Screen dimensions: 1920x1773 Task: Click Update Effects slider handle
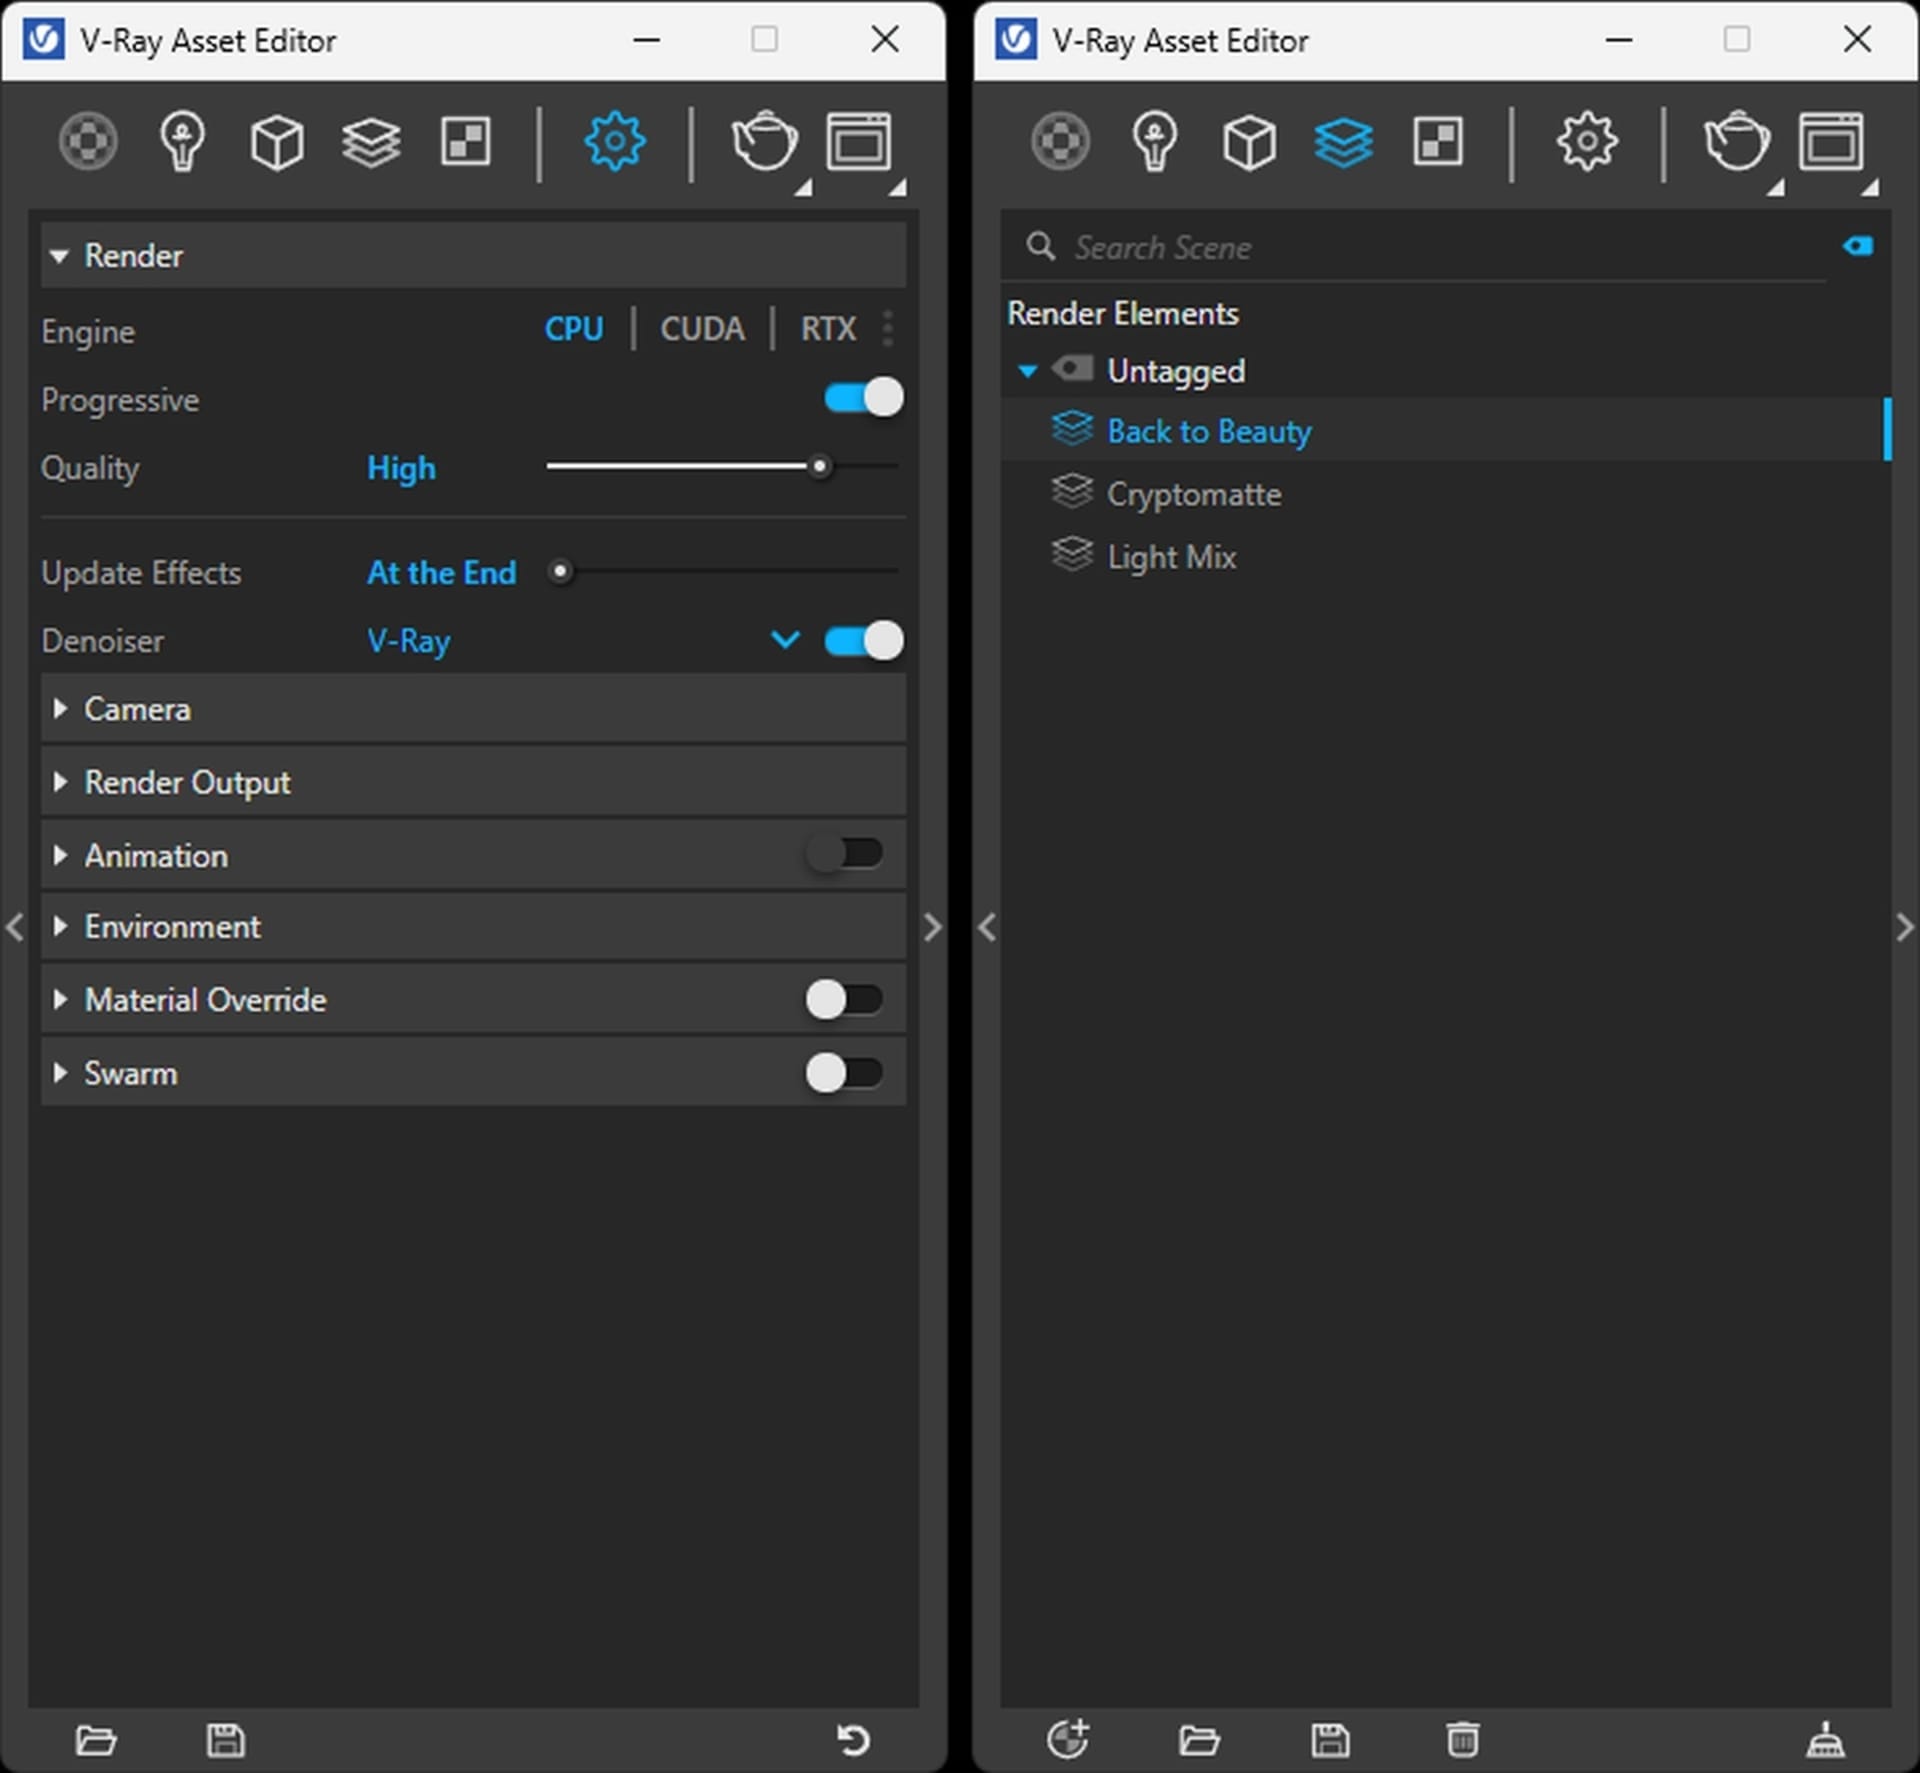point(560,571)
